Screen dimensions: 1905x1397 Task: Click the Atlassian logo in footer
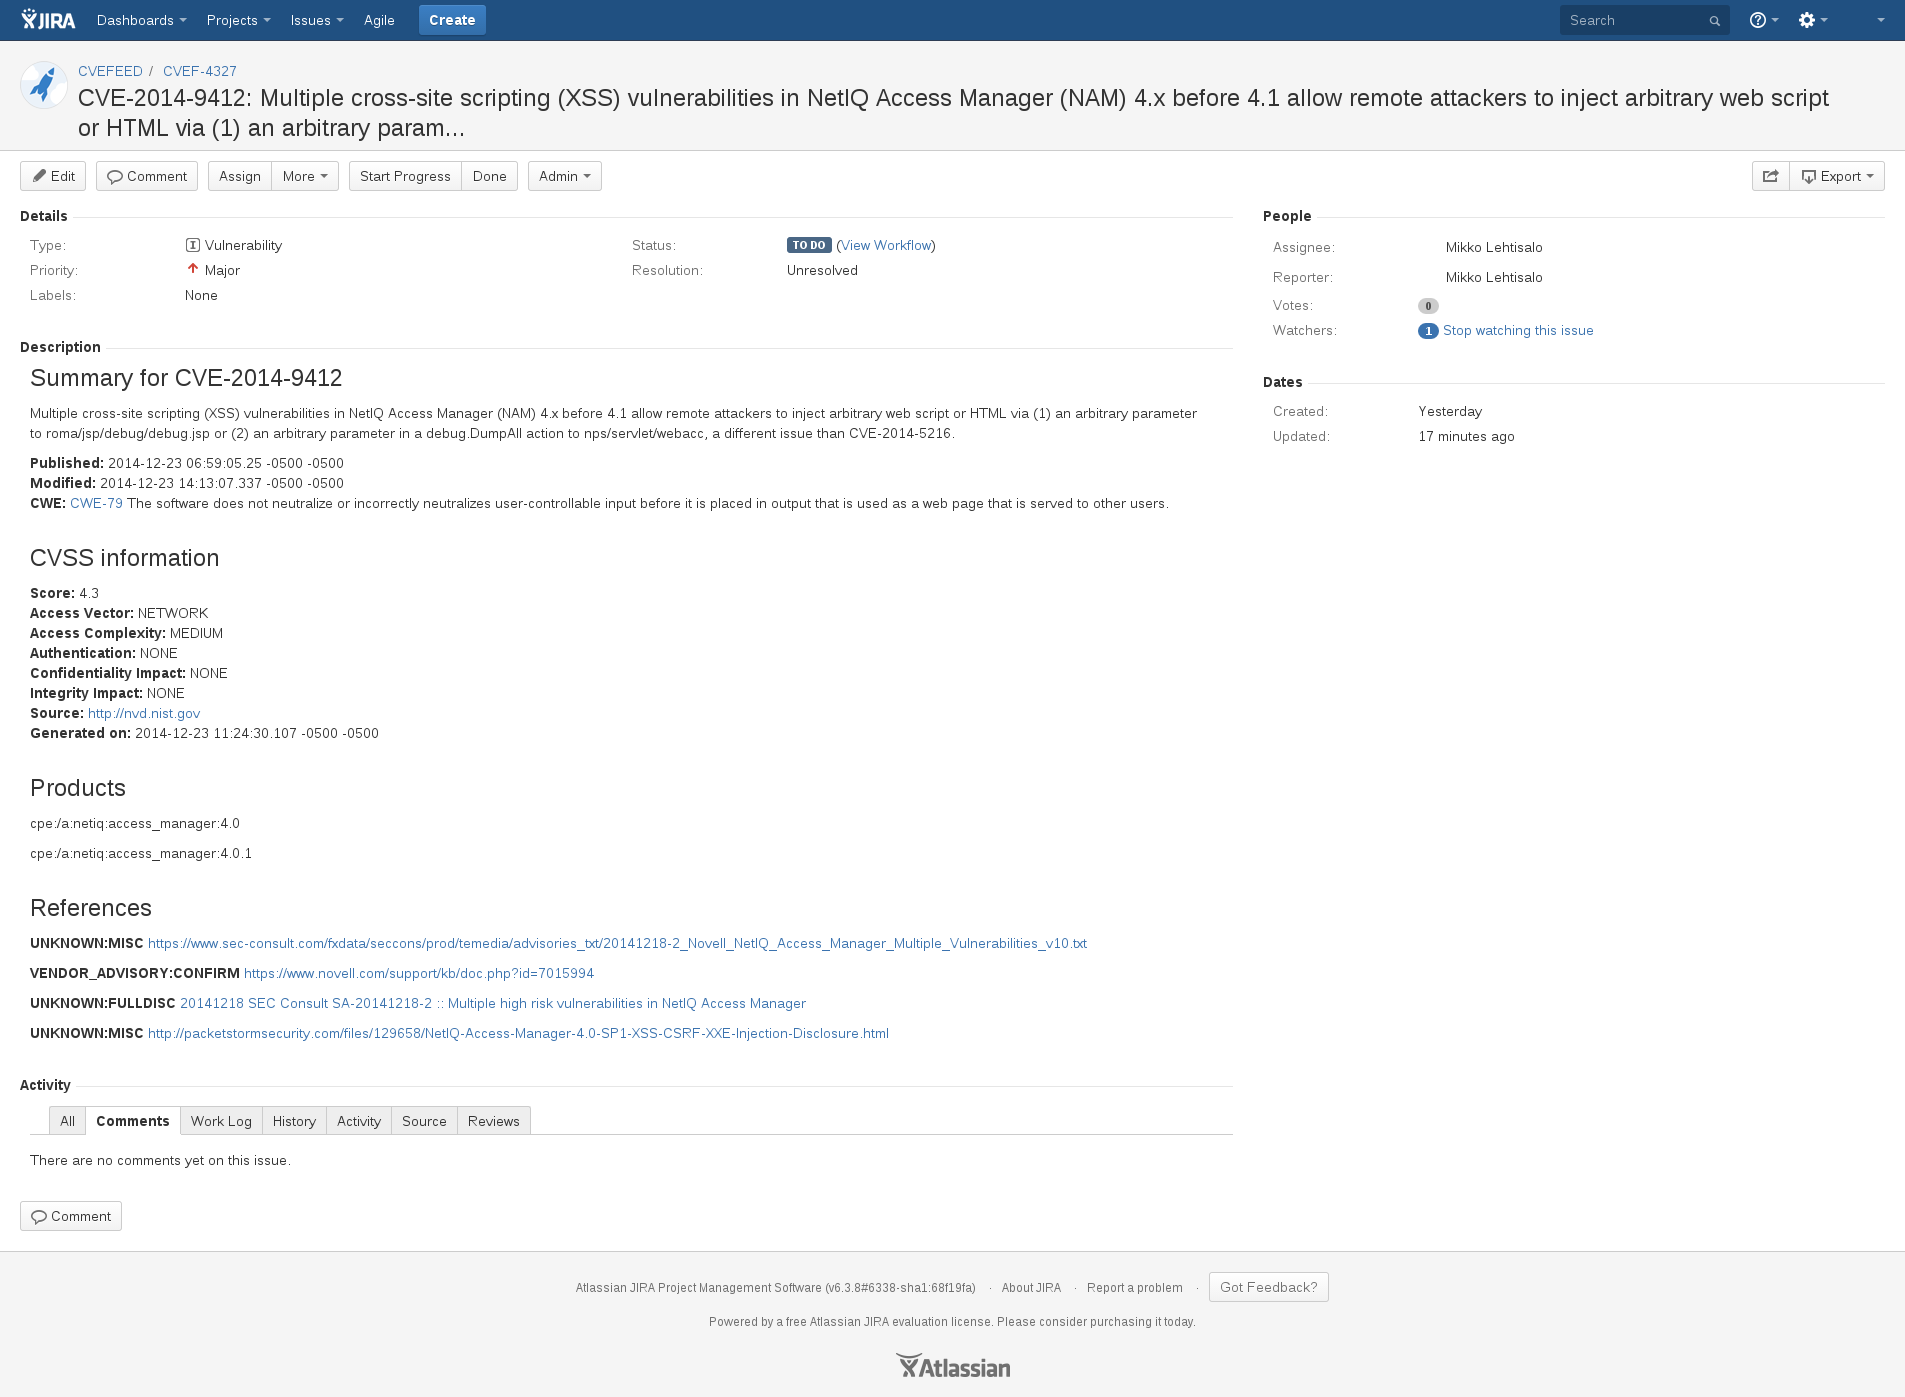(952, 1366)
